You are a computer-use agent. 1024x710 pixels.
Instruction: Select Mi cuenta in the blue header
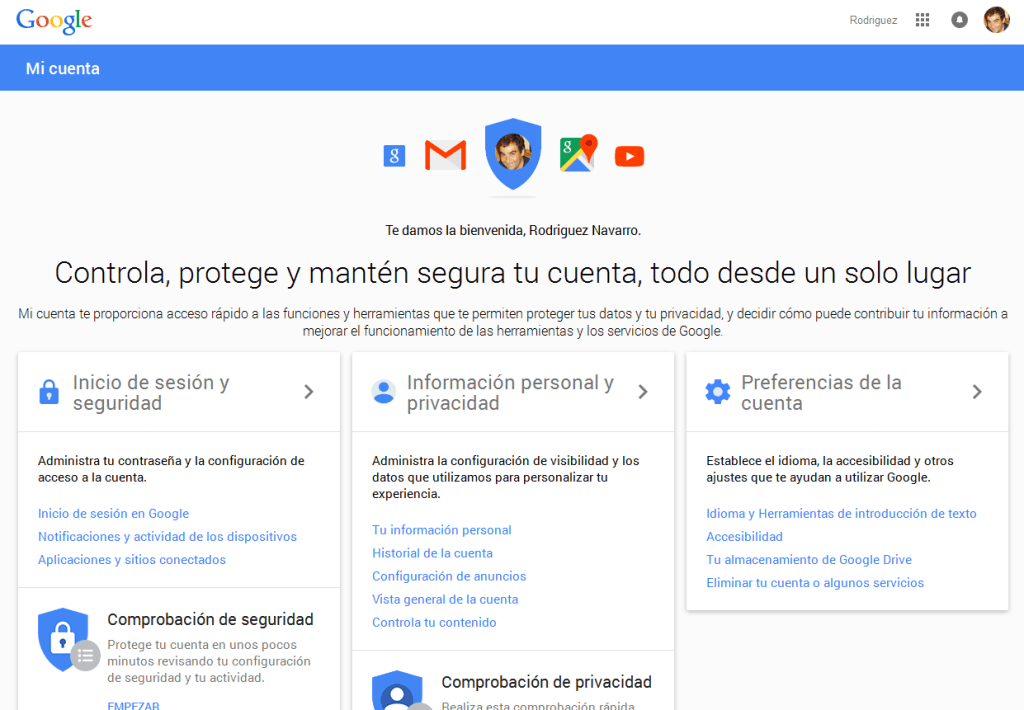61,68
